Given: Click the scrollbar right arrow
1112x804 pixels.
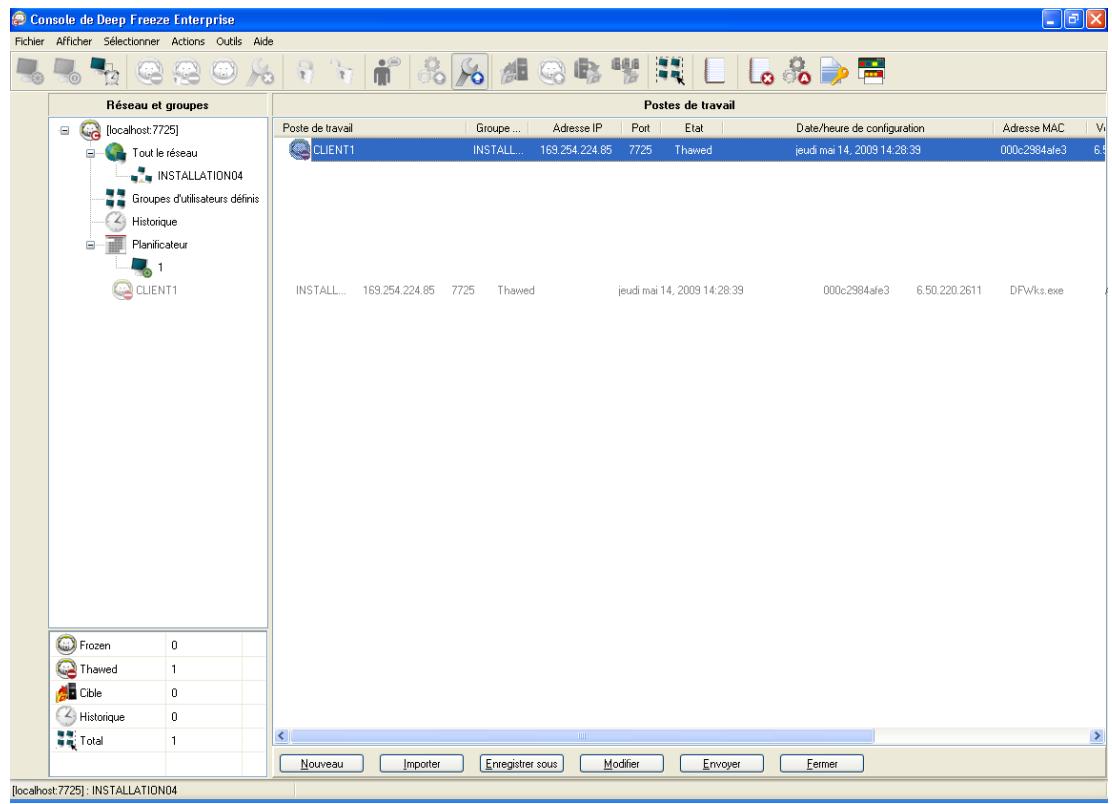Looking at the screenshot, I should click(1096, 736).
